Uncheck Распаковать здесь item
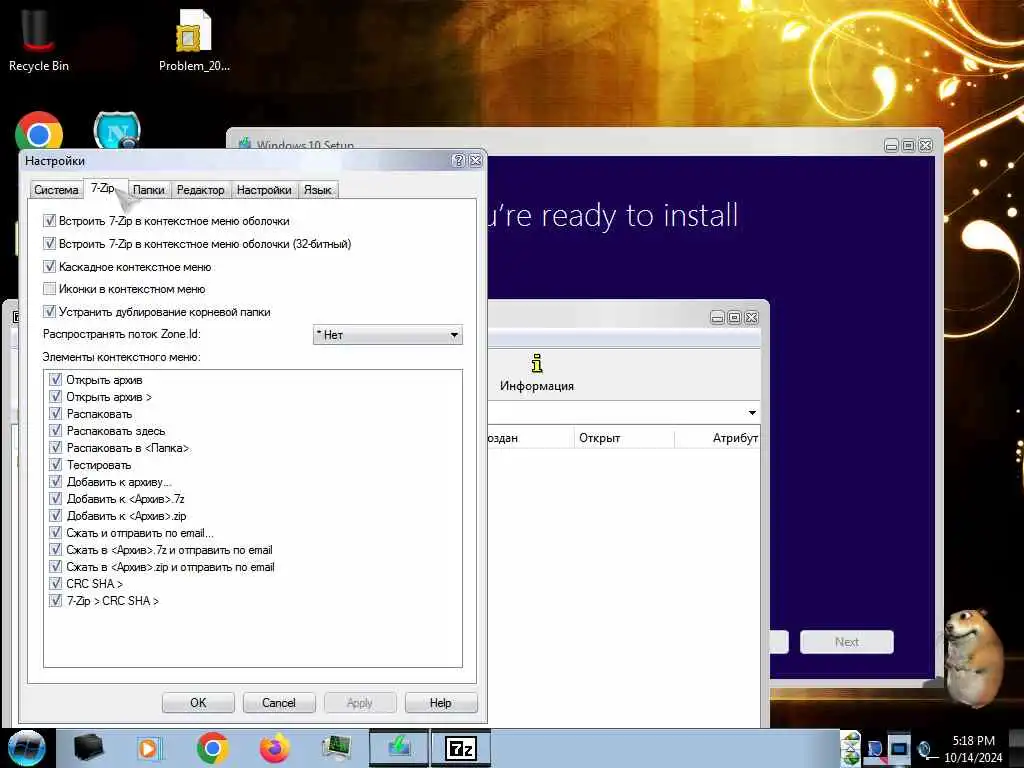 56,430
